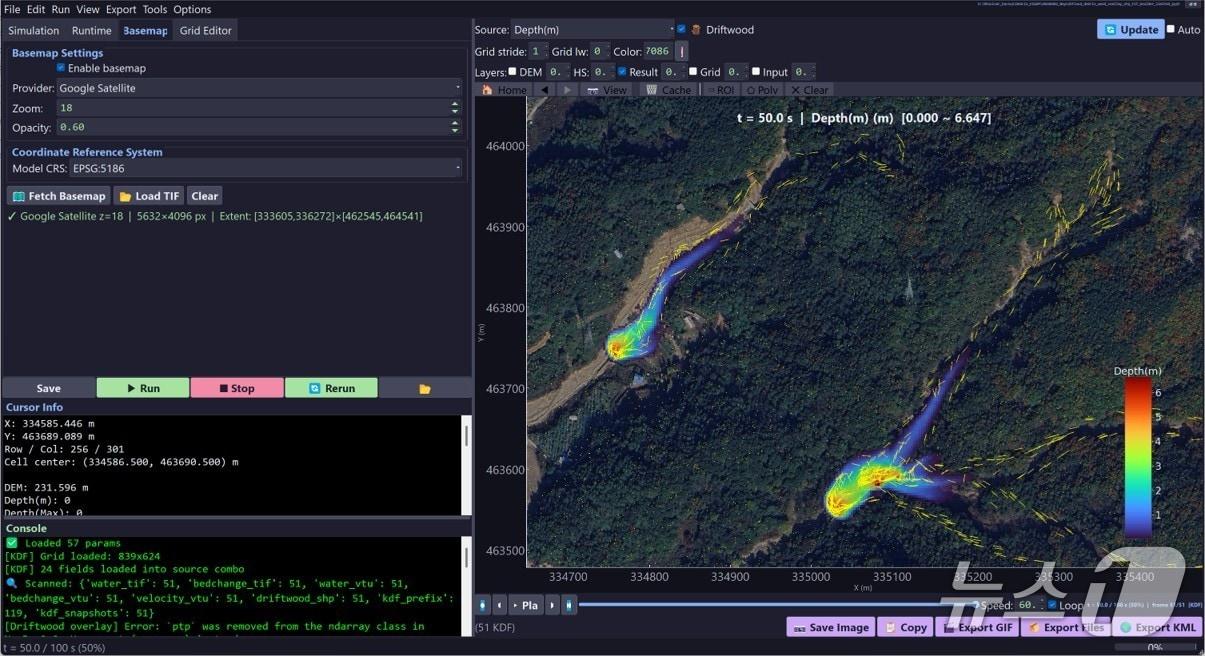Open the Export menu
Screen dimensions: 1205x656
coord(120,9)
